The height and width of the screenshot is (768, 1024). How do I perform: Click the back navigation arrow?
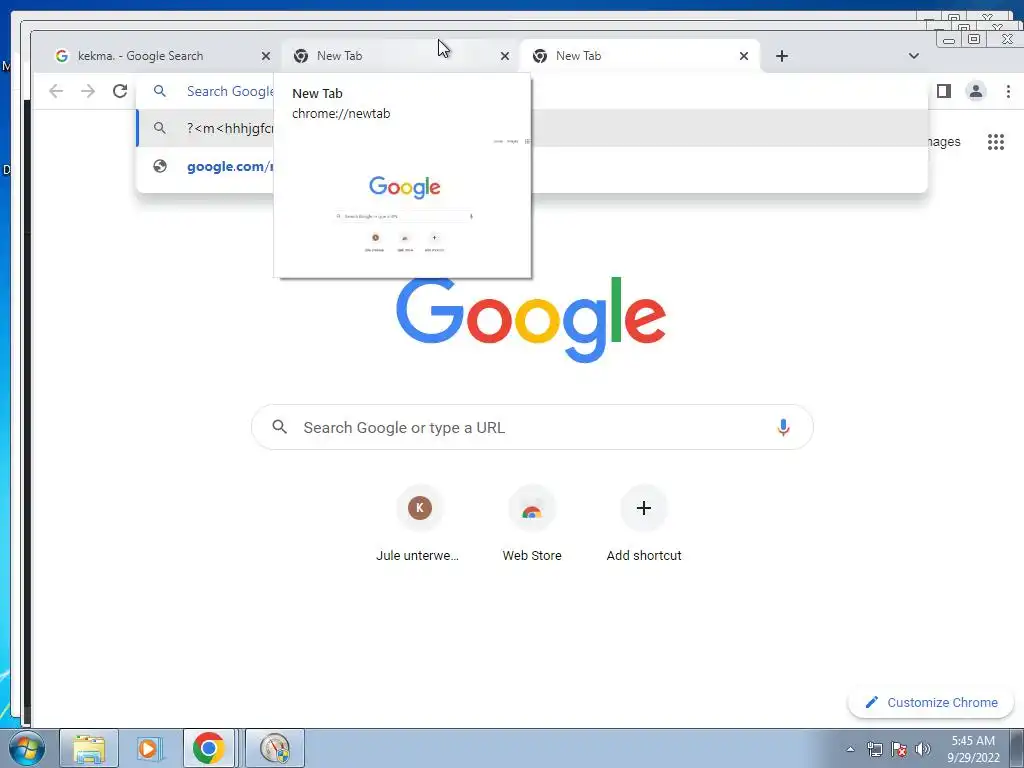point(56,91)
